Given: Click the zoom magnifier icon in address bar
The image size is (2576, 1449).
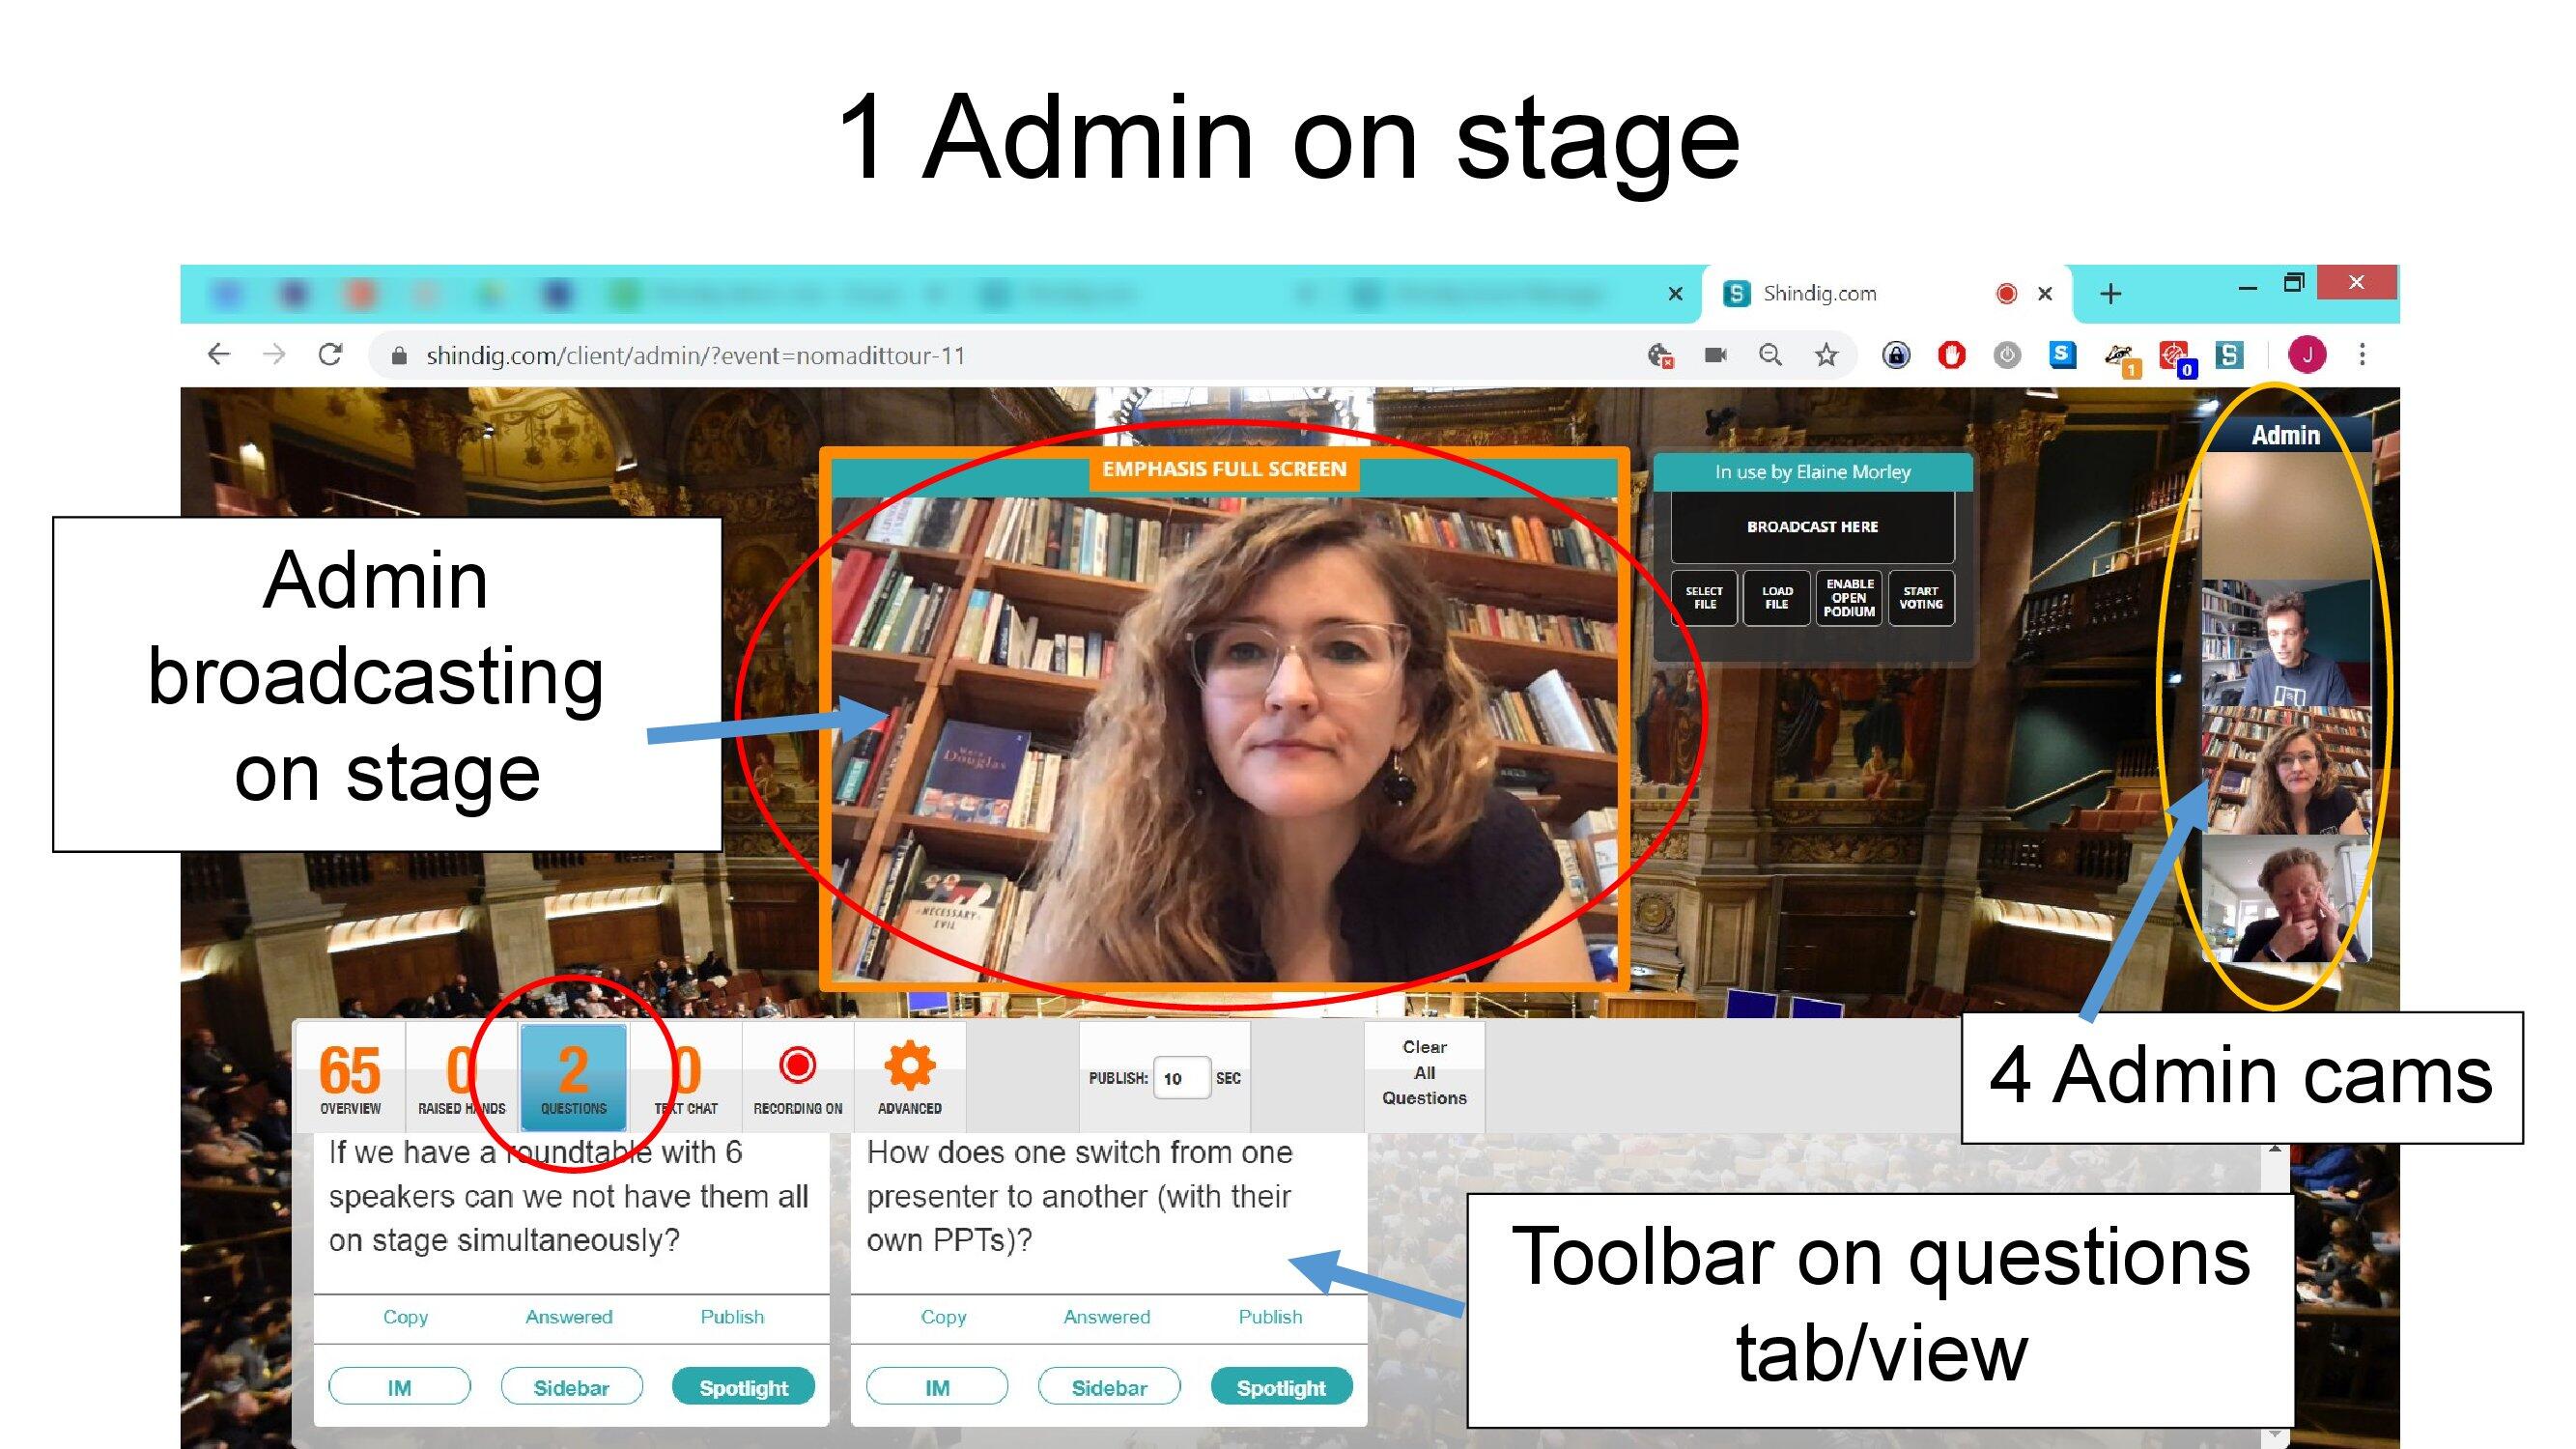Looking at the screenshot, I should [x=1770, y=355].
